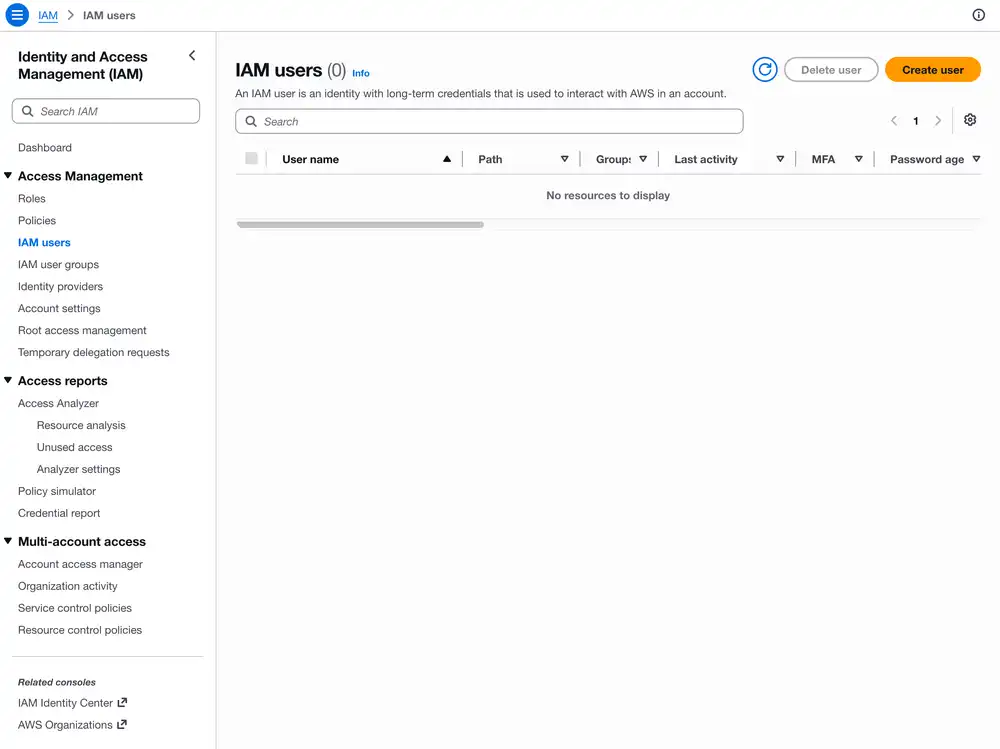
Task: Toggle the select-all users checkbox
Action: point(251,158)
